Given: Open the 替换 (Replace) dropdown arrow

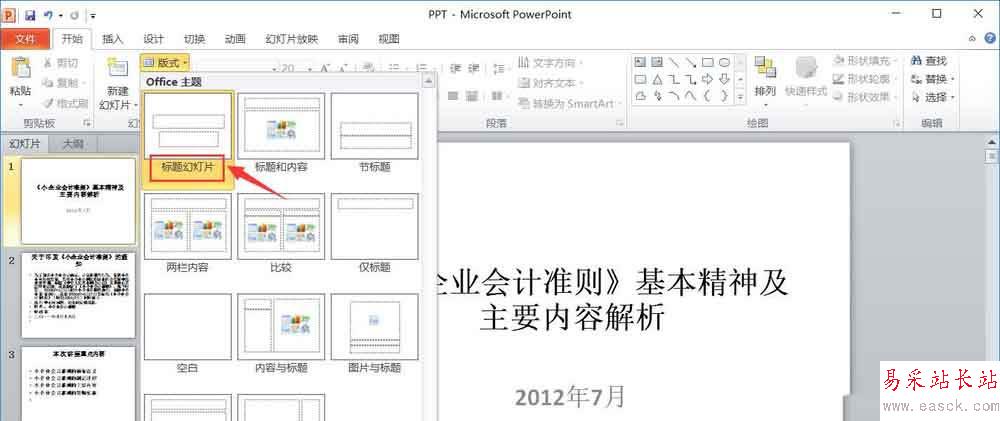Looking at the screenshot, I should pos(952,80).
